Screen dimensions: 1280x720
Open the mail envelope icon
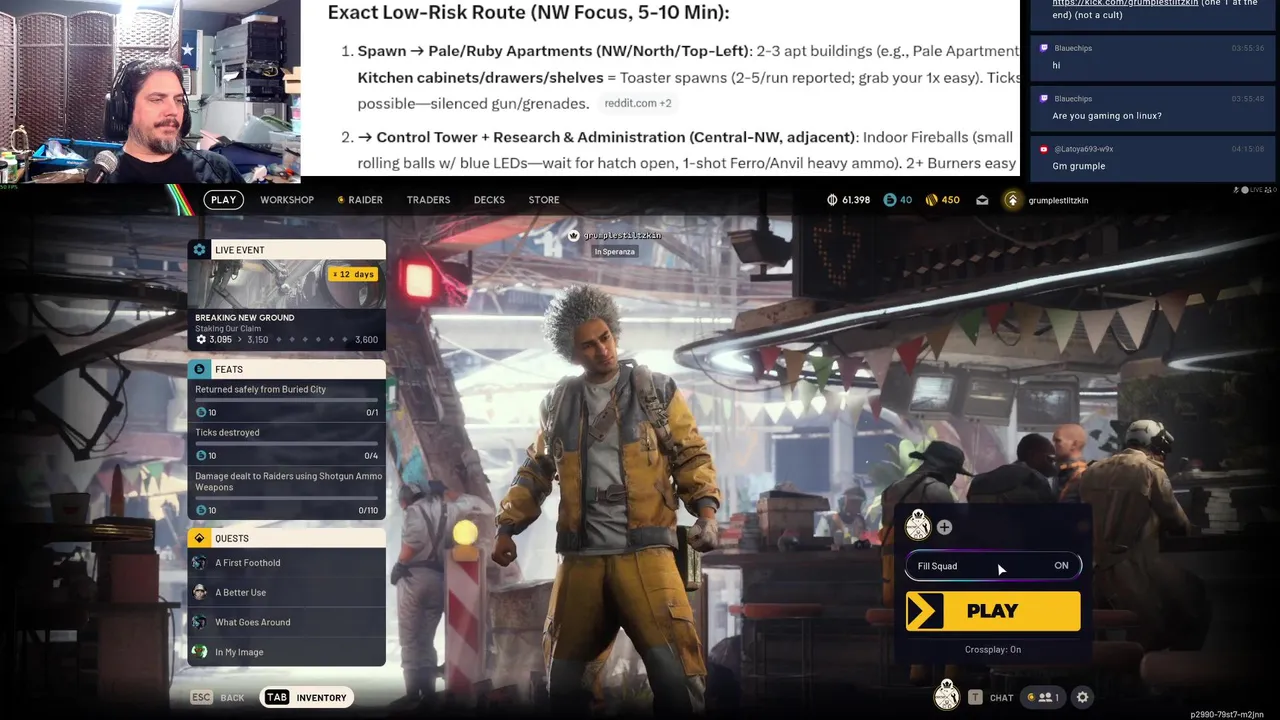point(982,200)
